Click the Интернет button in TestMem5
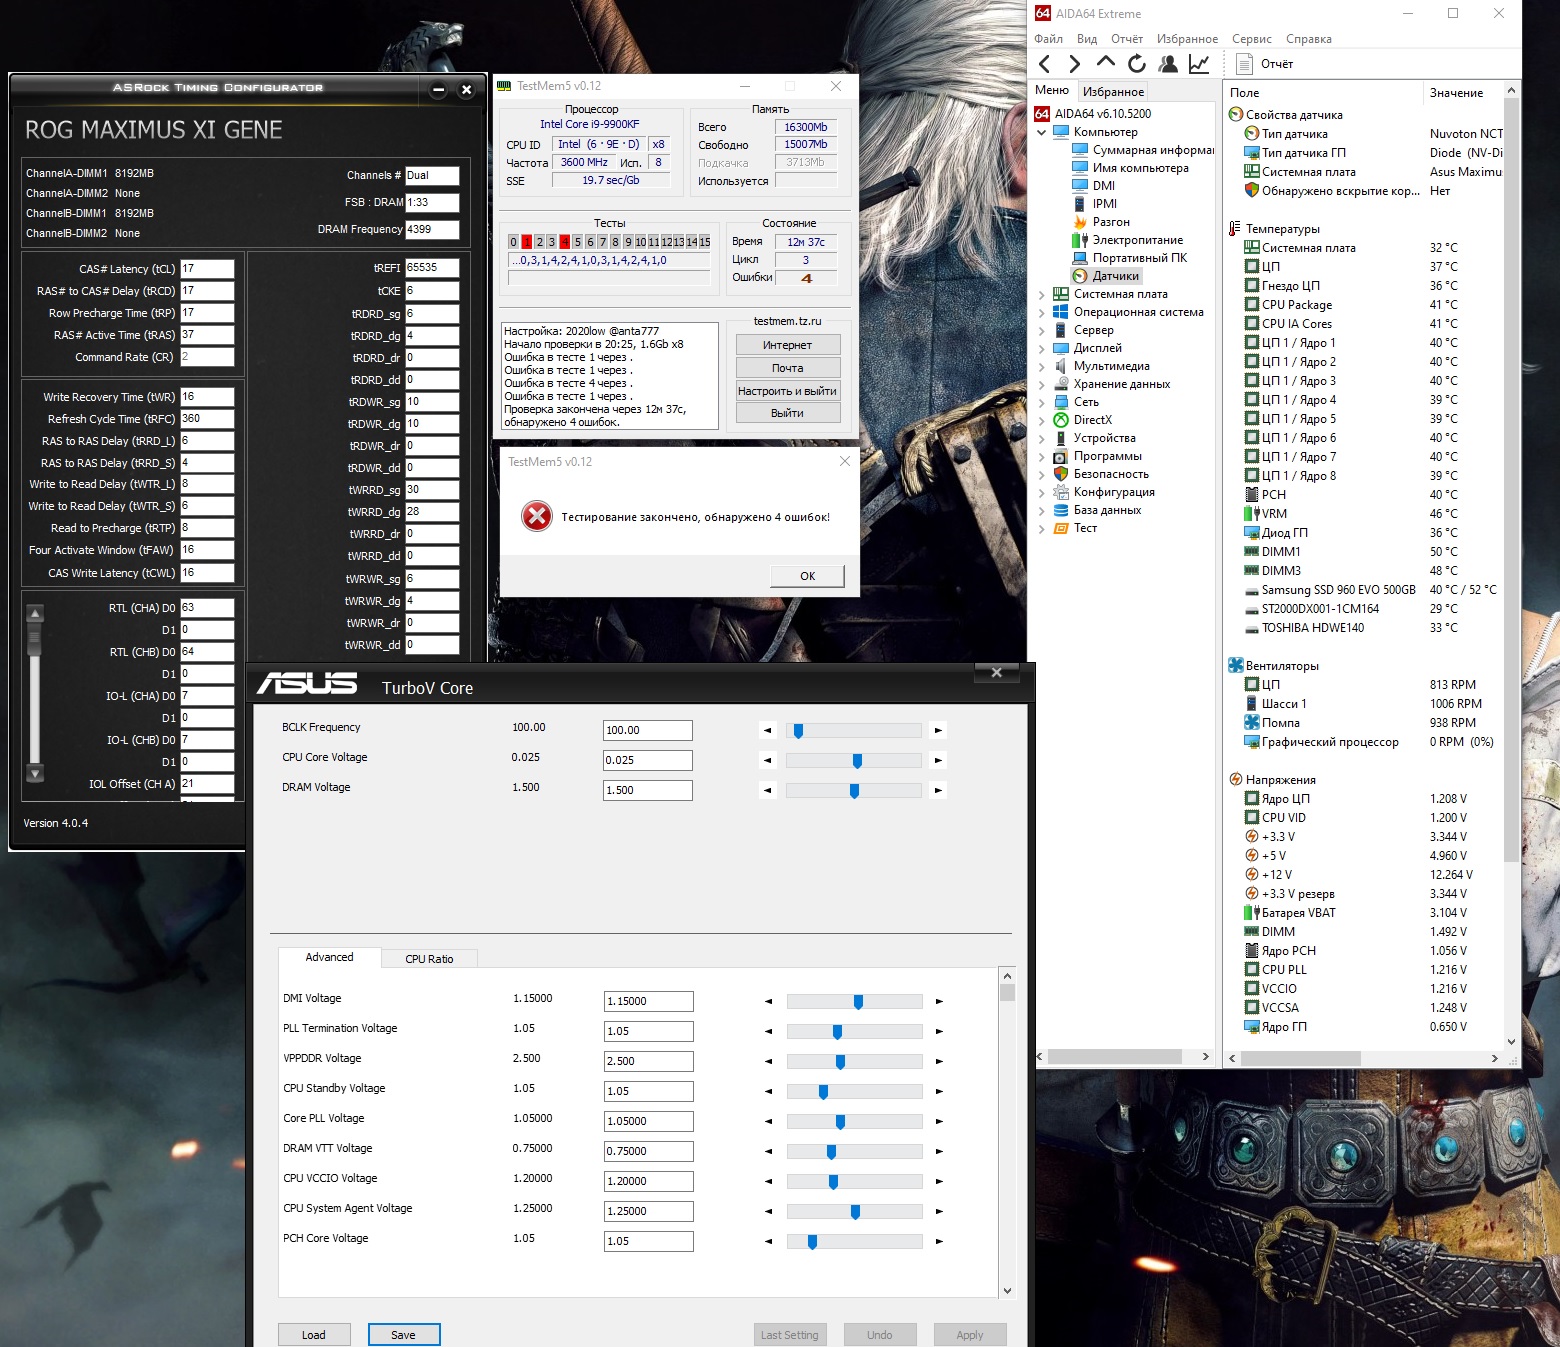Image resolution: width=1560 pixels, height=1347 pixels. point(787,345)
